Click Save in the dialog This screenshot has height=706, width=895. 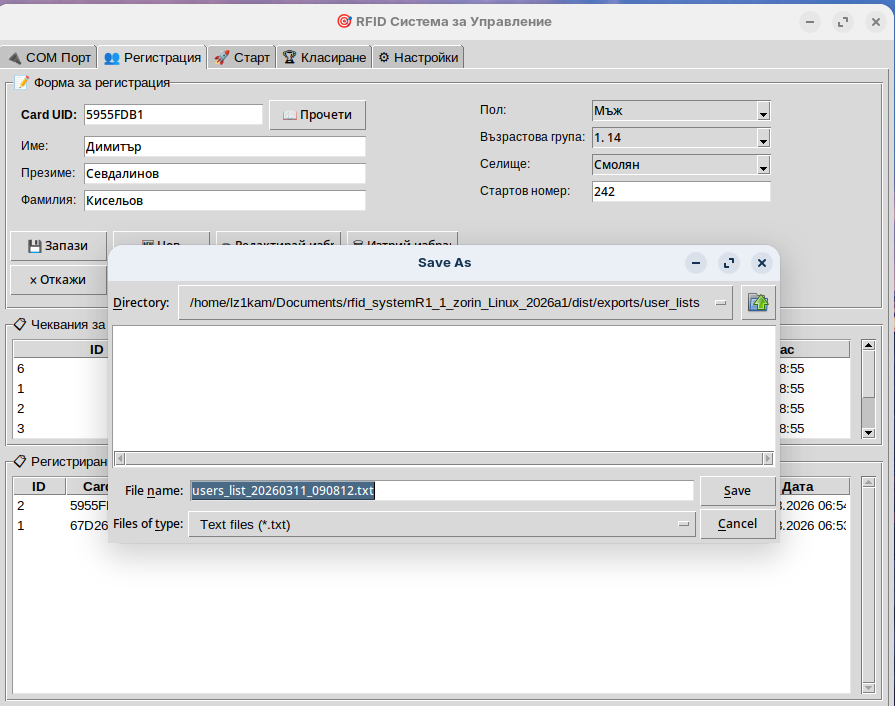click(x=737, y=491)
